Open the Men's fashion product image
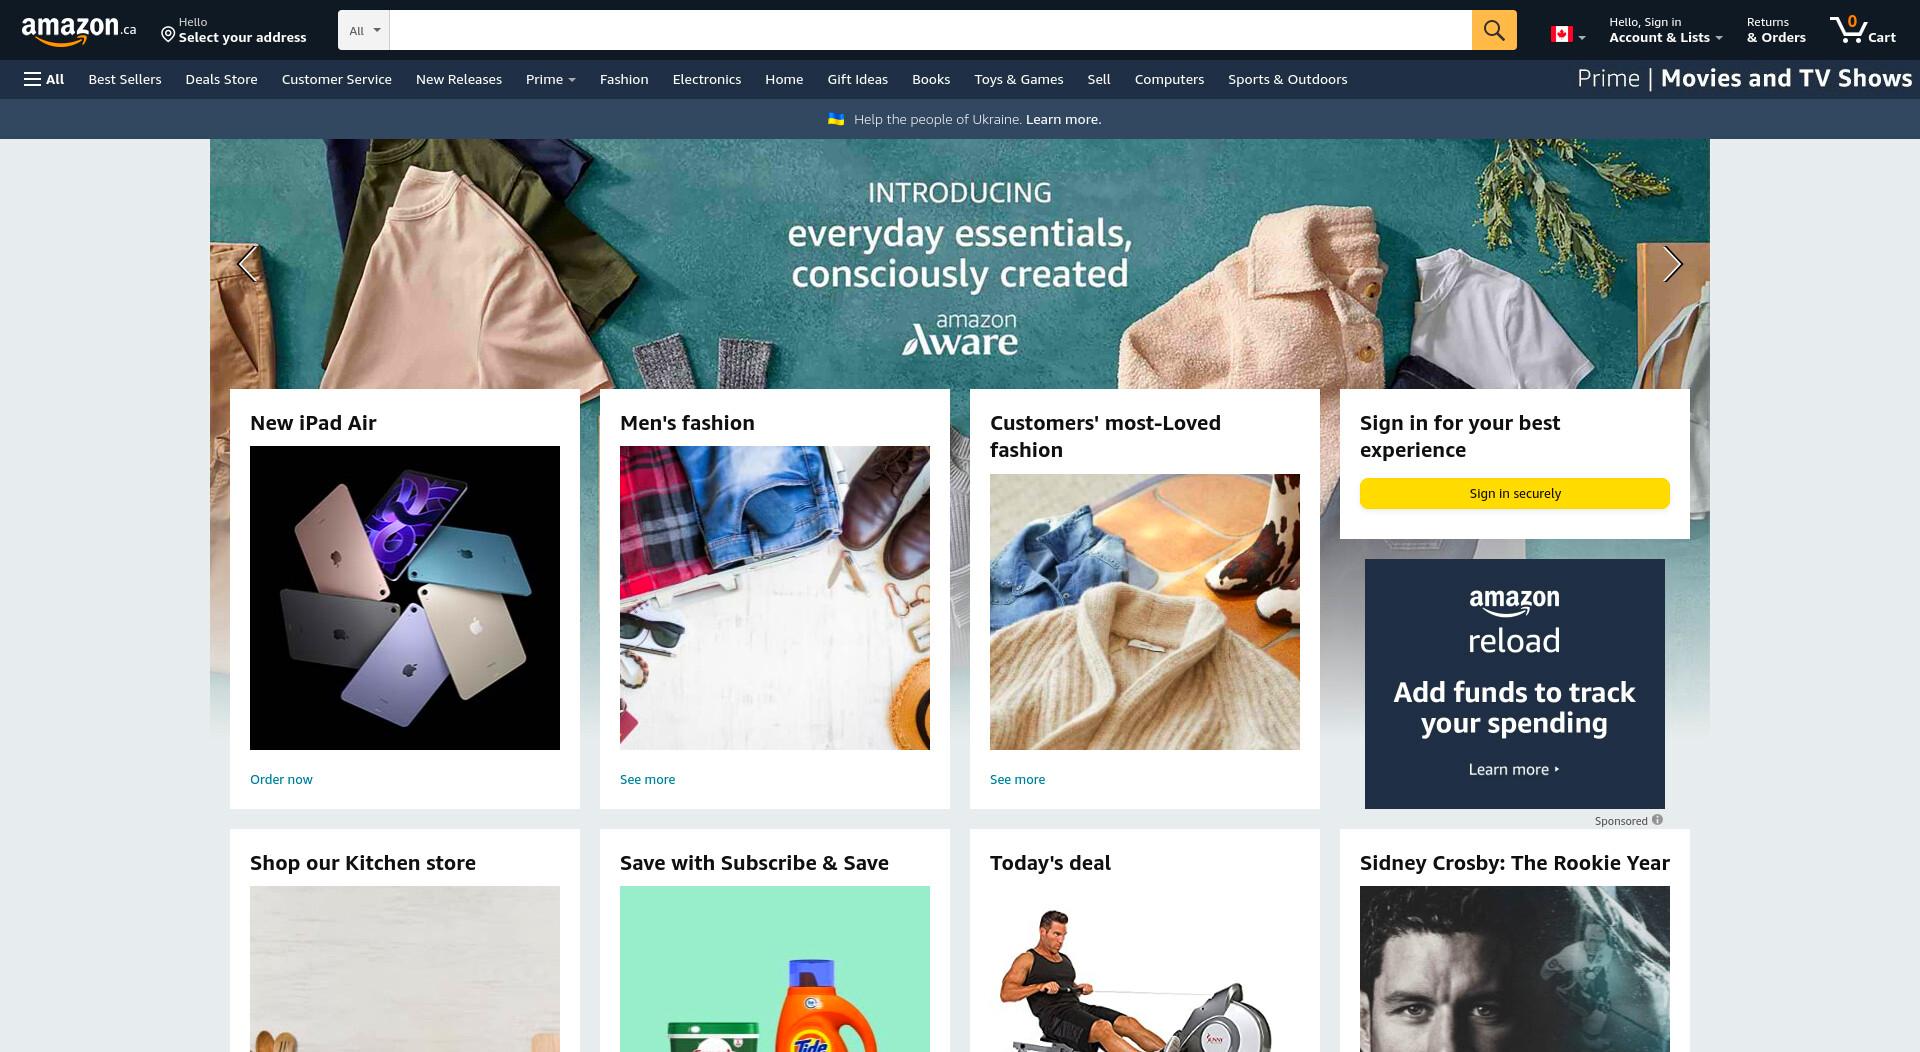The height and width of the screenshot is (1052, 1920). (x=775, y=598)
